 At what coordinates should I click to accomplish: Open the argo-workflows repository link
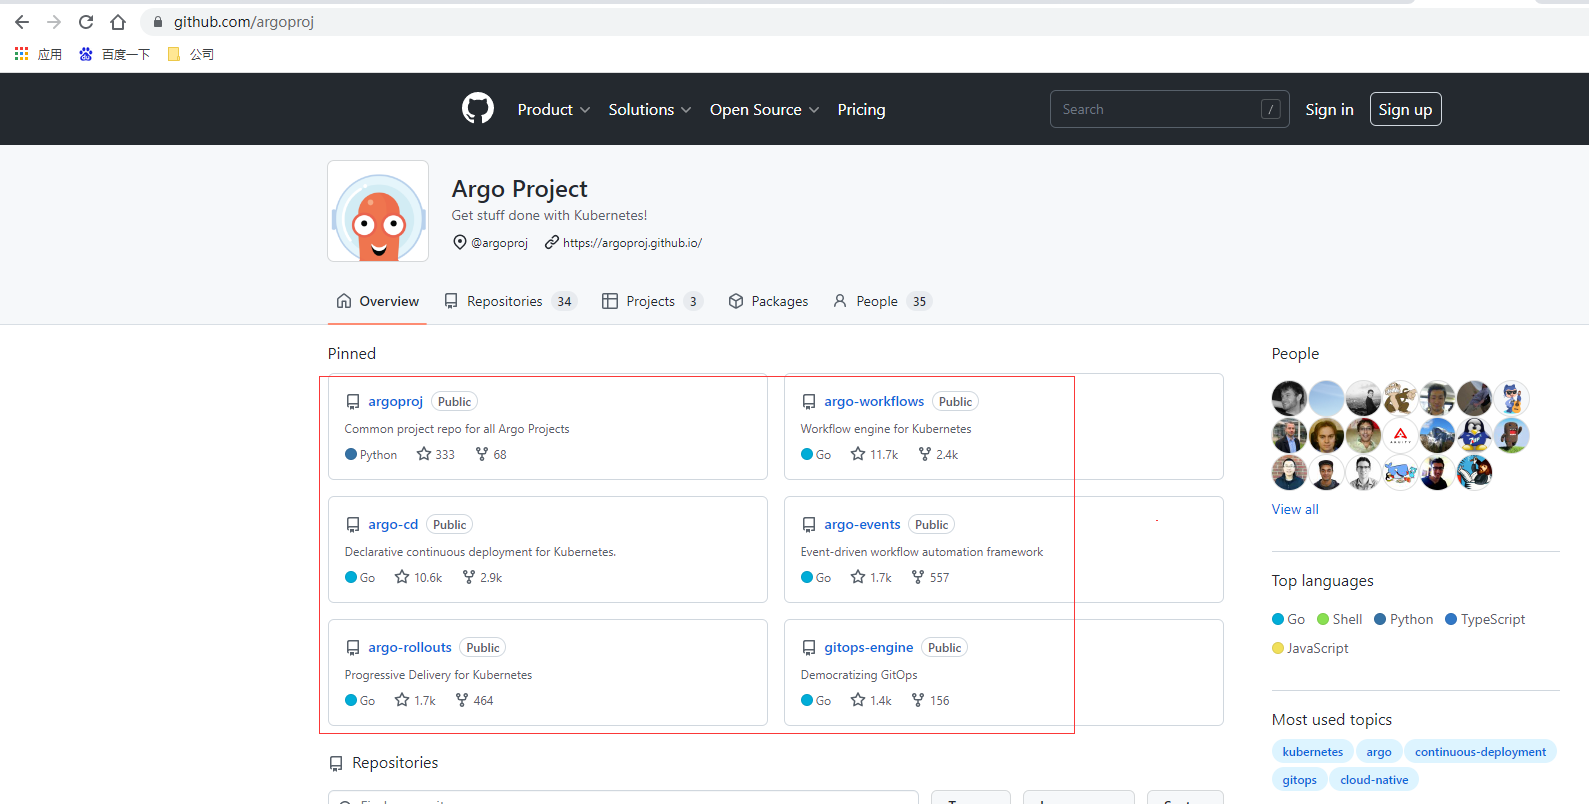pos(874,401)
